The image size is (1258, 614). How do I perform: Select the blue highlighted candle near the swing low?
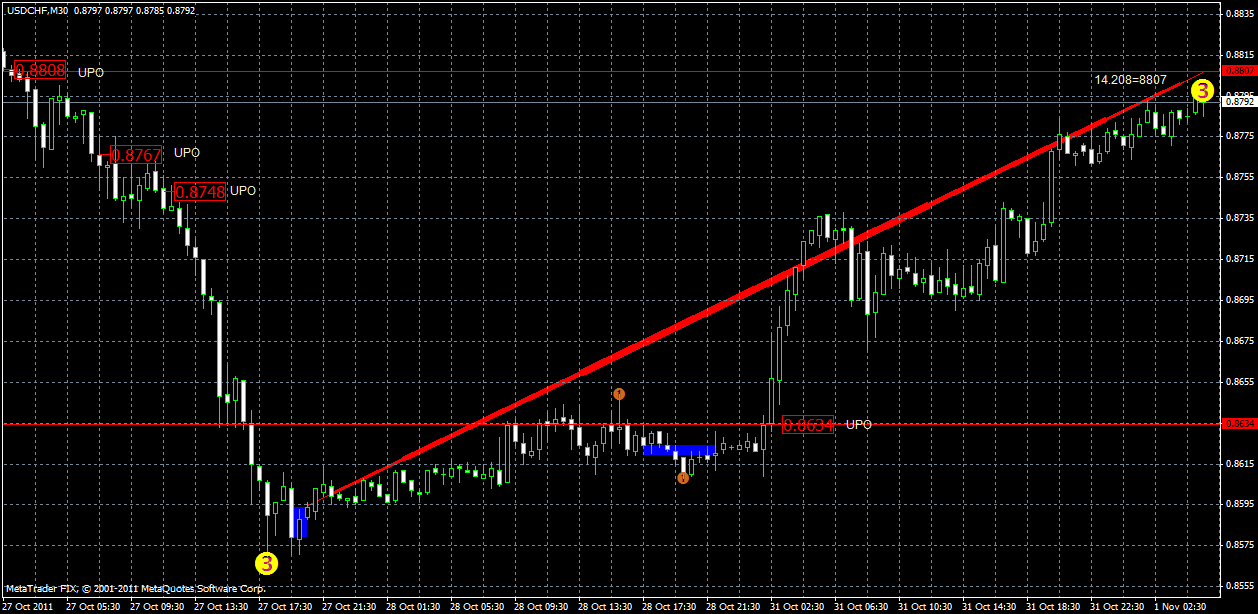pos(300,520)
